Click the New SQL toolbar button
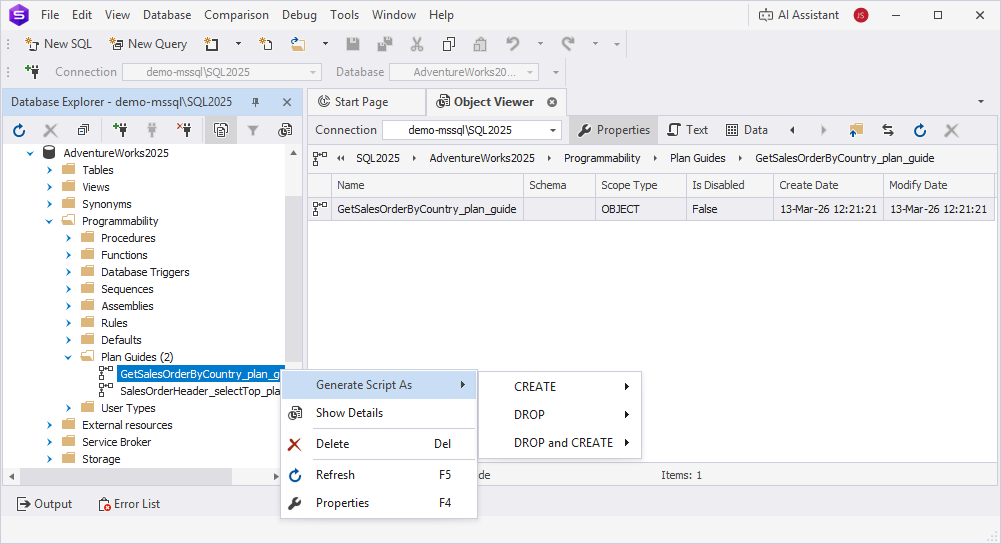 (58, 44)
